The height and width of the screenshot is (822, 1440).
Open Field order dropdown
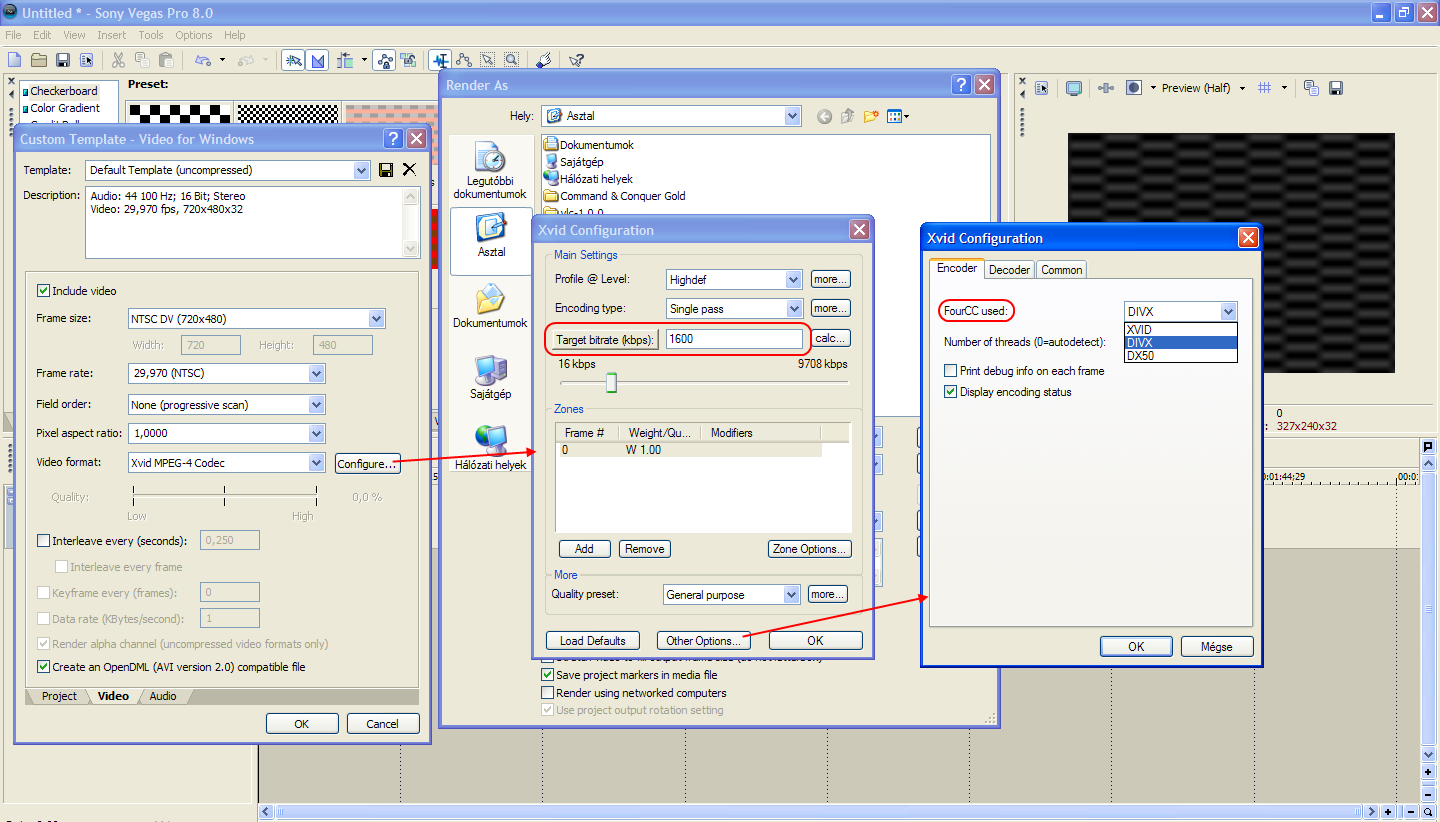[317, 405]
